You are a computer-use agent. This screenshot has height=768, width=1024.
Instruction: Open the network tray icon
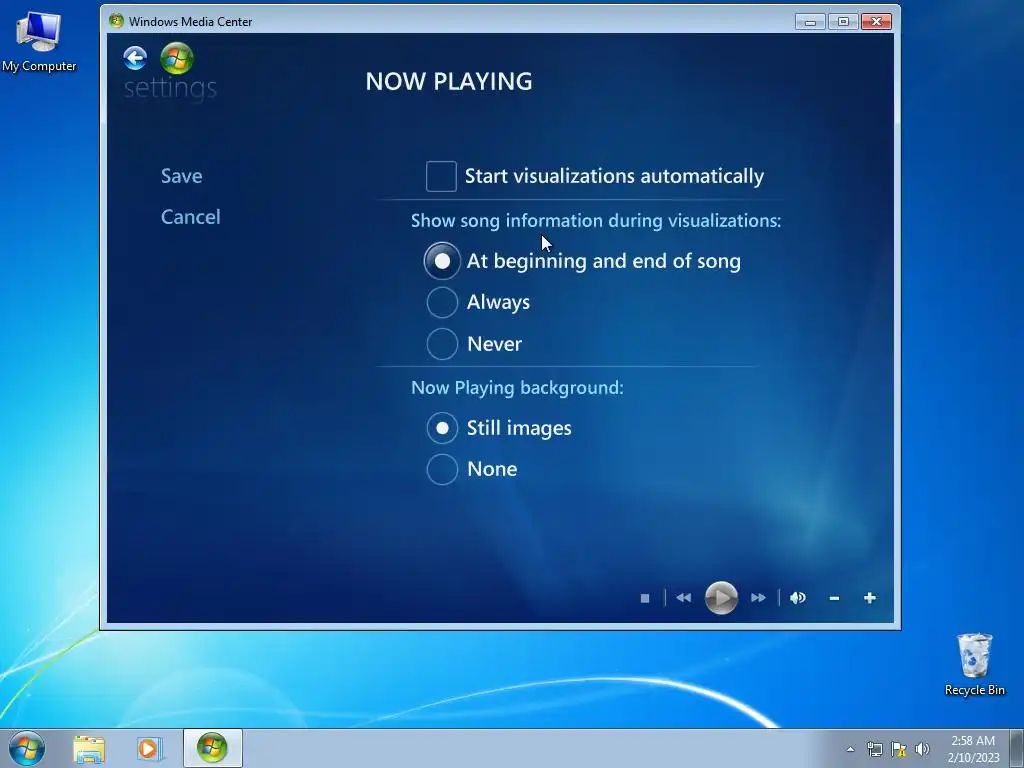[x=874, y=749]
